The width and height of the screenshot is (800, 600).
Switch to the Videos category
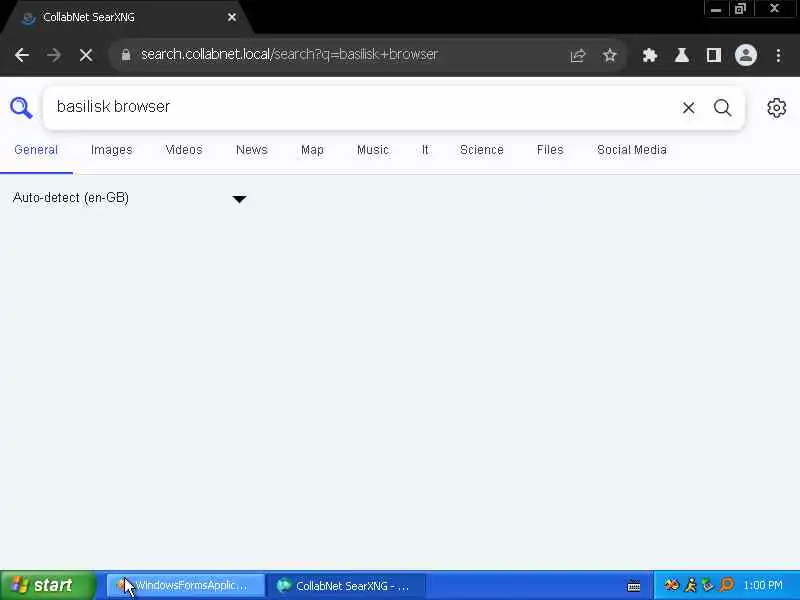pos(184,150)
